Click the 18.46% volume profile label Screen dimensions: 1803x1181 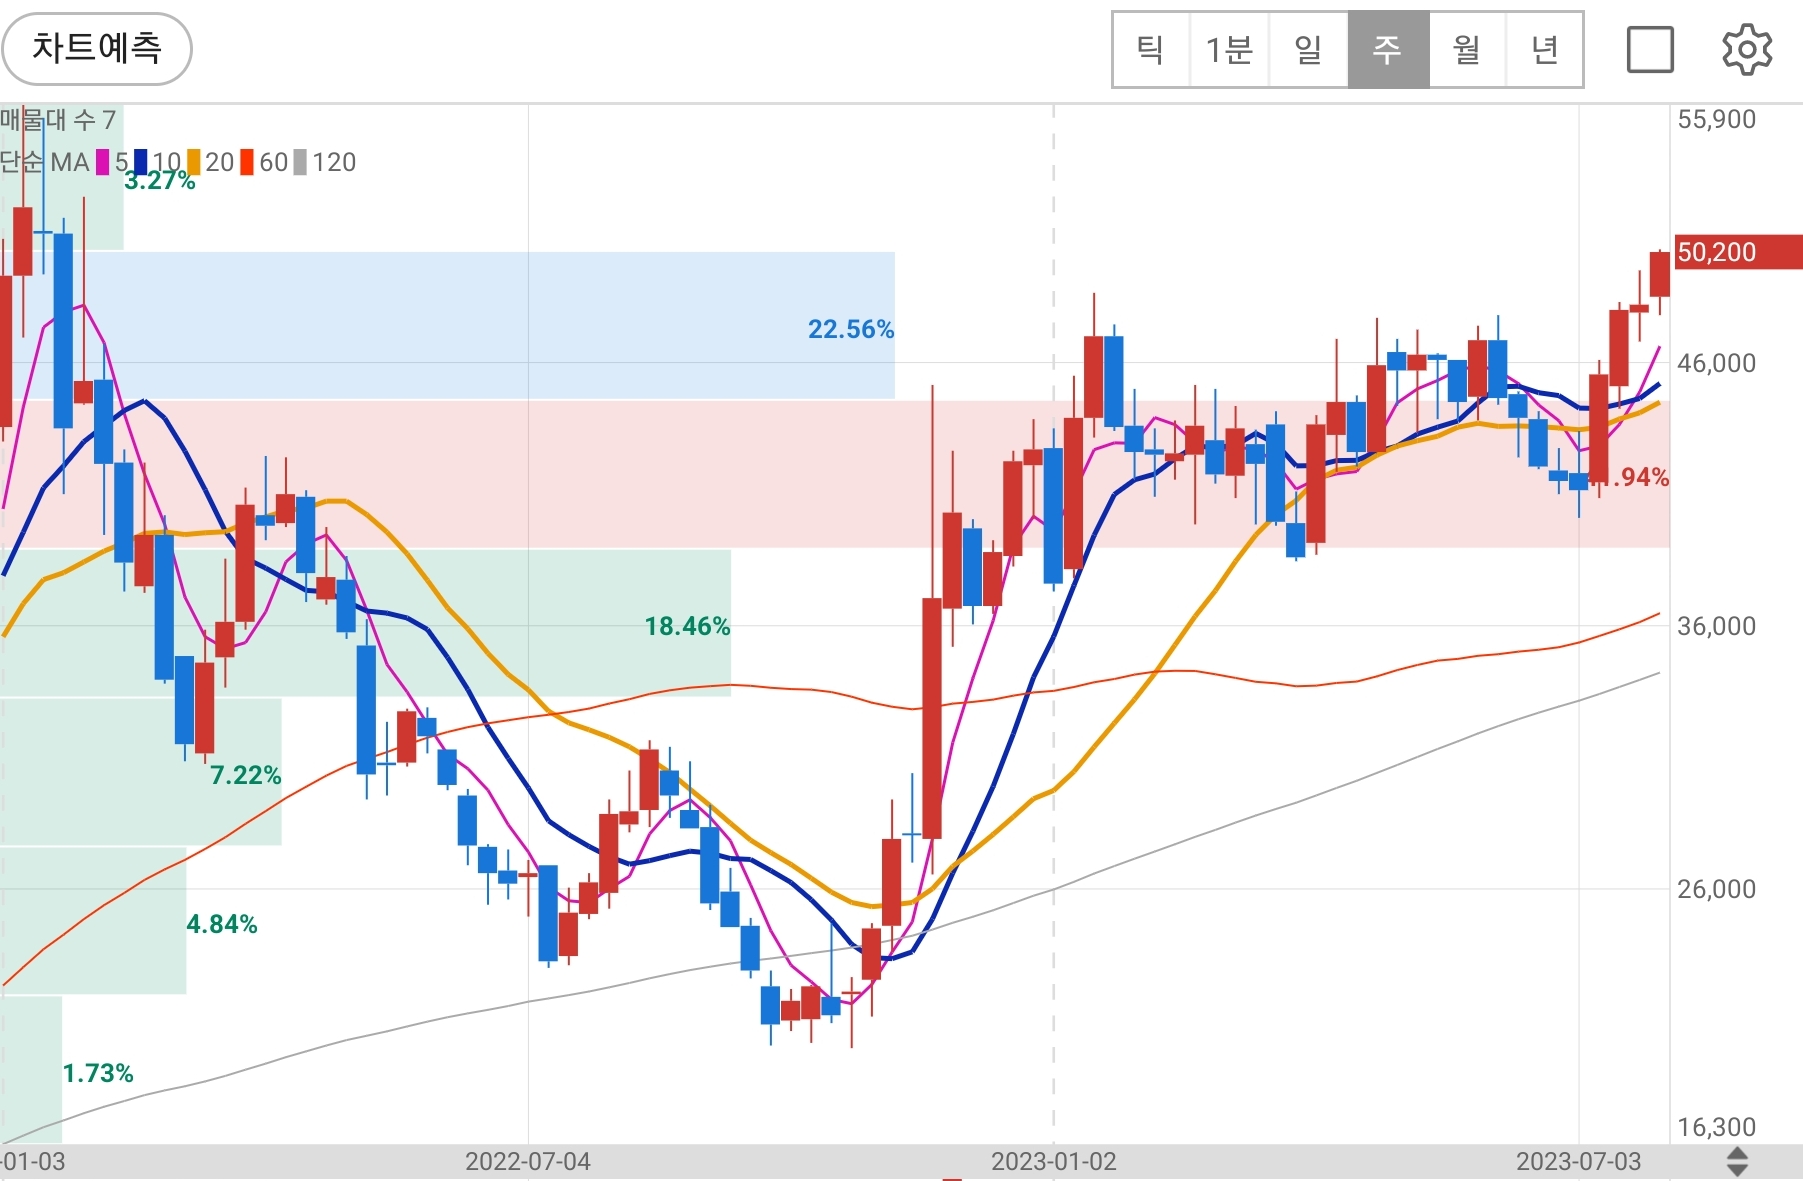[x=687, y=626]
